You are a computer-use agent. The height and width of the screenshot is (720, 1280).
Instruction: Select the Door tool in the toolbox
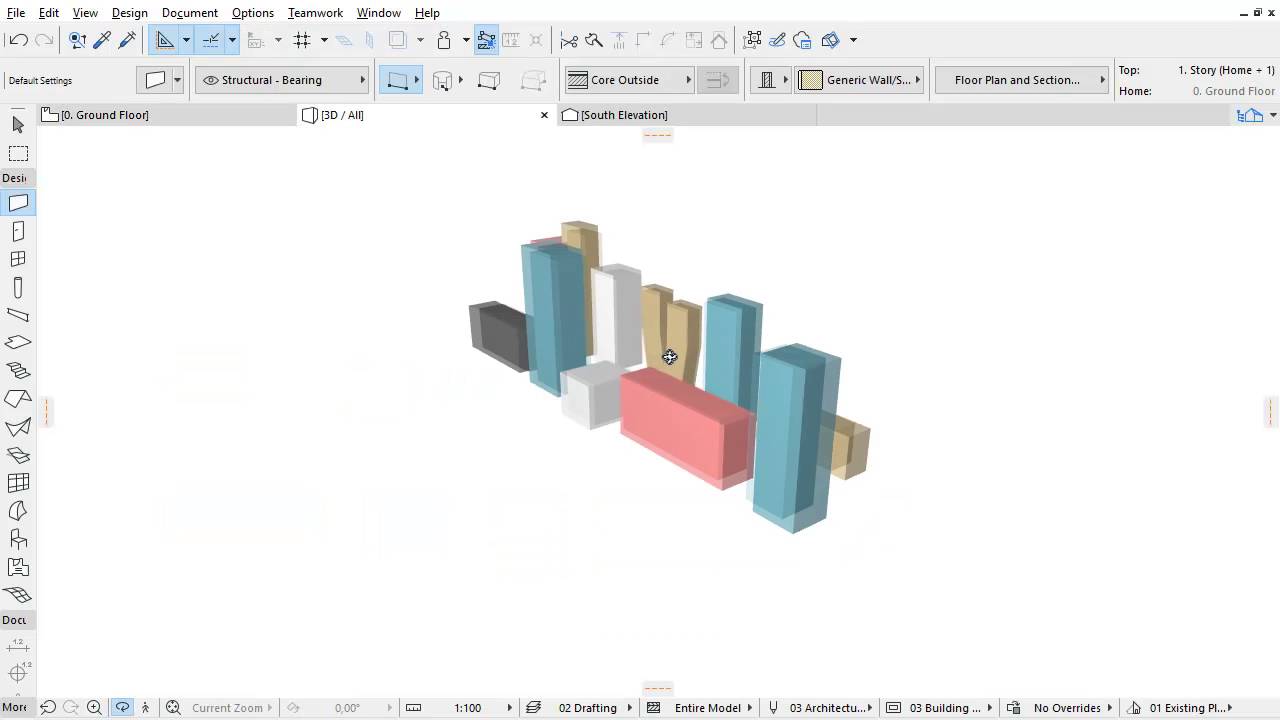[x=18, y=231]
